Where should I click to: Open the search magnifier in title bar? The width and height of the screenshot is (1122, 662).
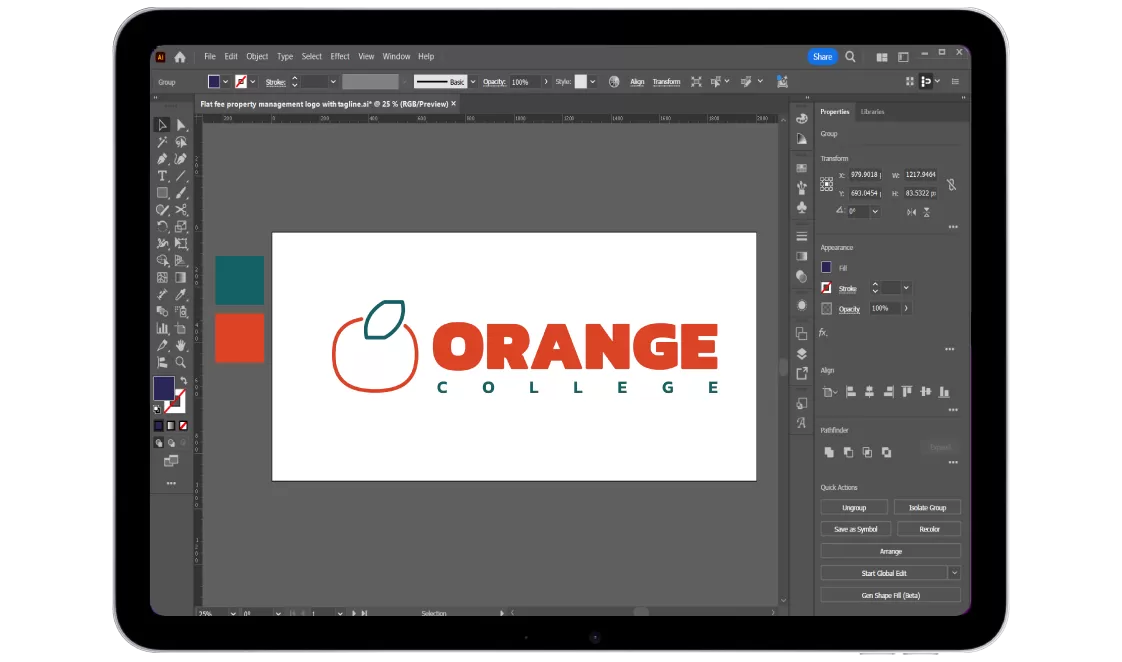(x=850, y=57)
